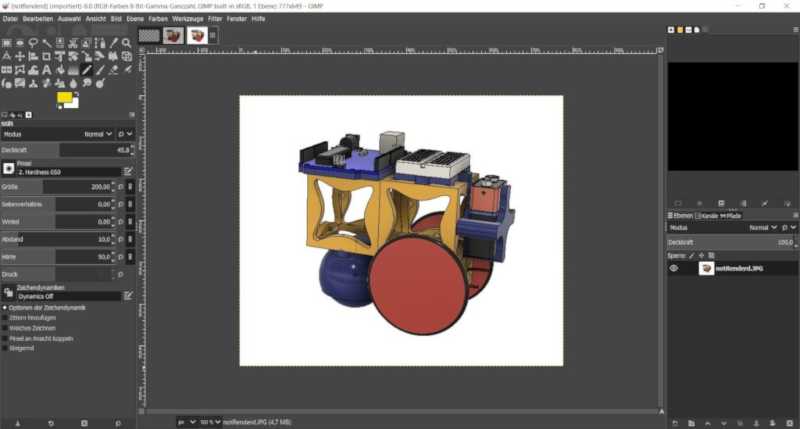
Task: Open tool options tab configuration menu
Action: tap(132, 115)
